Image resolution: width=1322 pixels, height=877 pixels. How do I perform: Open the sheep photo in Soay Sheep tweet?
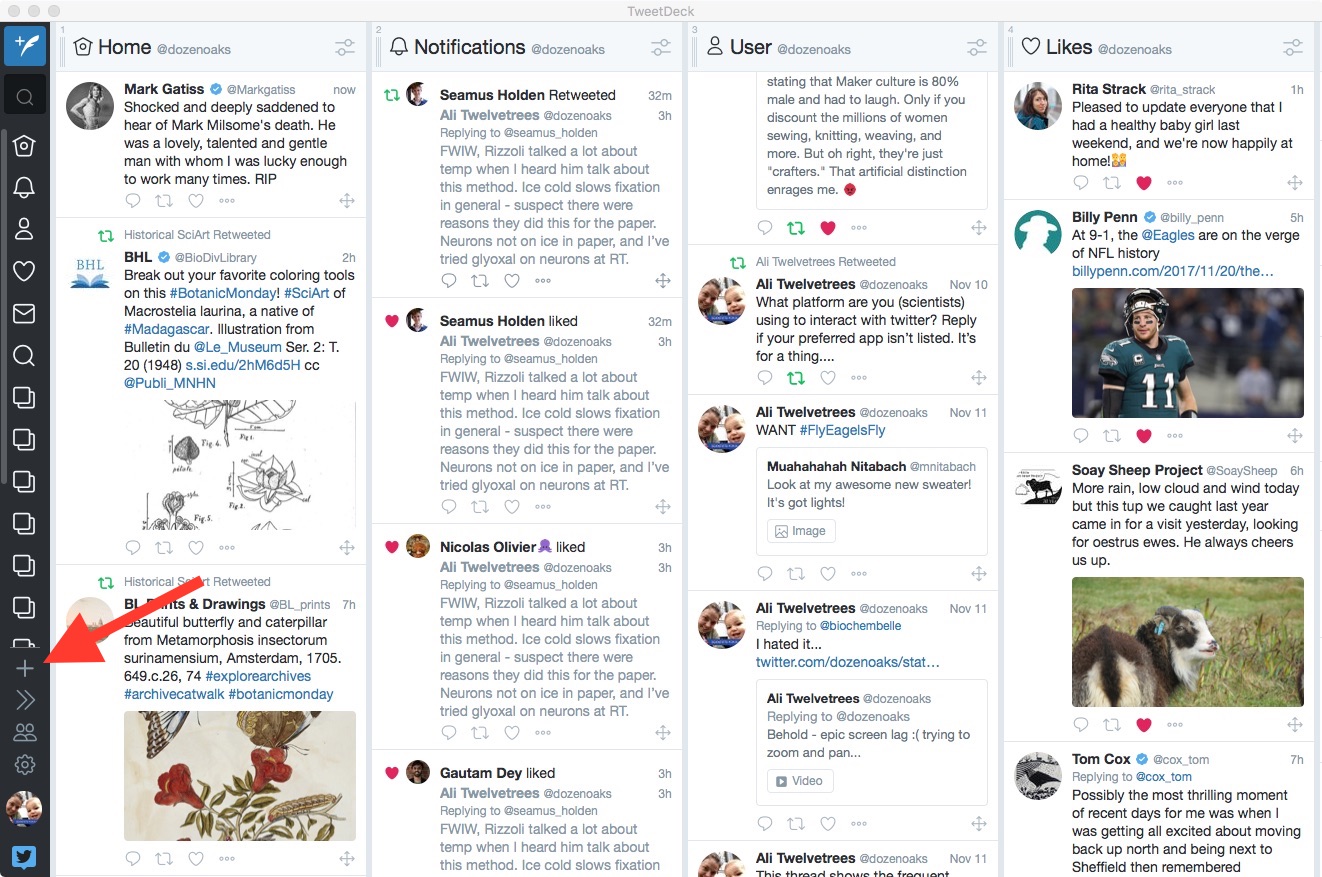[1187, 642]
